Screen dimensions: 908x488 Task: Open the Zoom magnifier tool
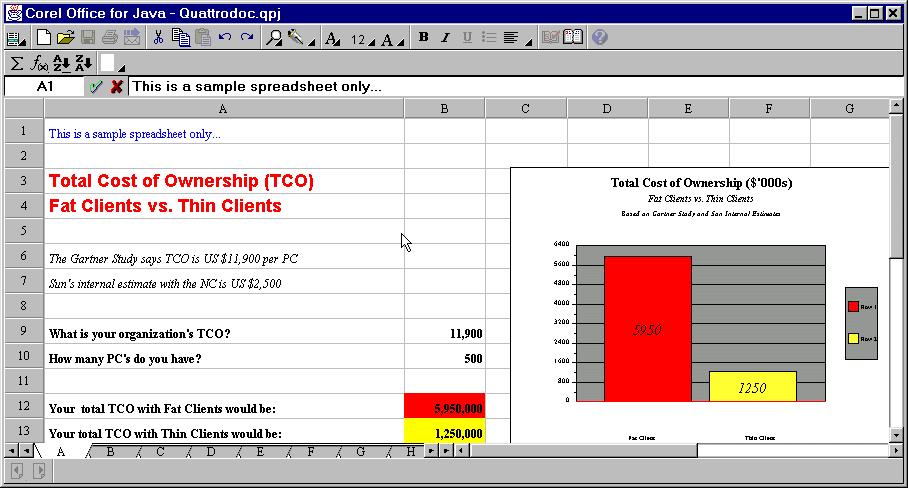273,38
